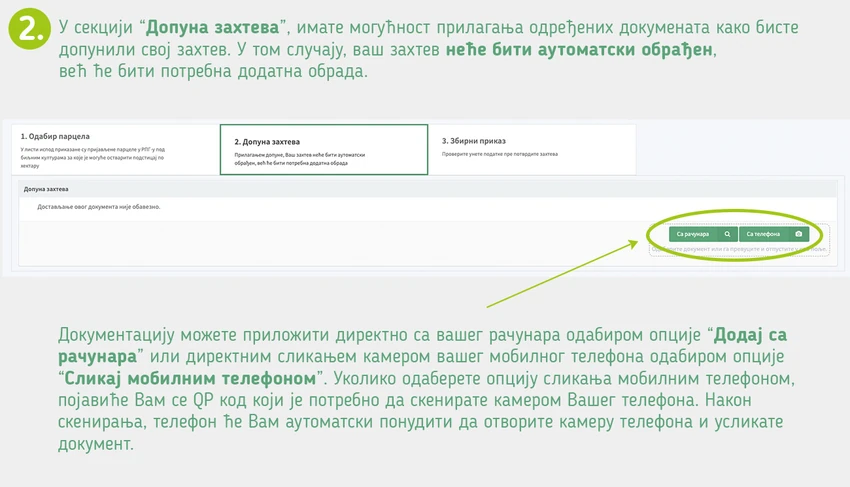Click the dashed document drop zone hint text
The width and height of the screenshot is (850, 487).
[739, 249]
